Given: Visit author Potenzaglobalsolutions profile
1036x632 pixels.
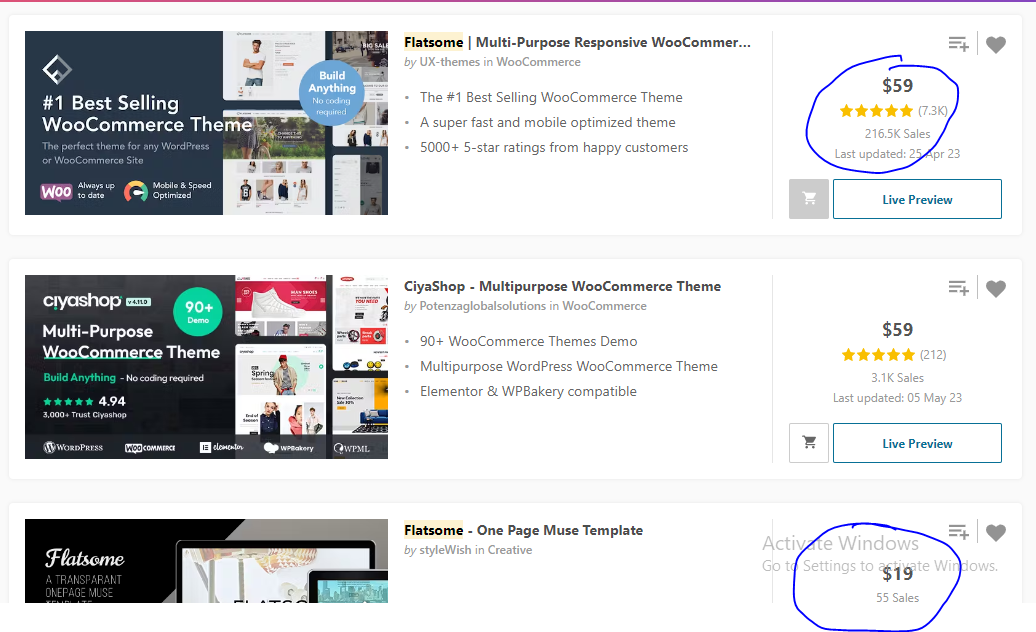Looking at the screenshot, I should coord(482,306).
